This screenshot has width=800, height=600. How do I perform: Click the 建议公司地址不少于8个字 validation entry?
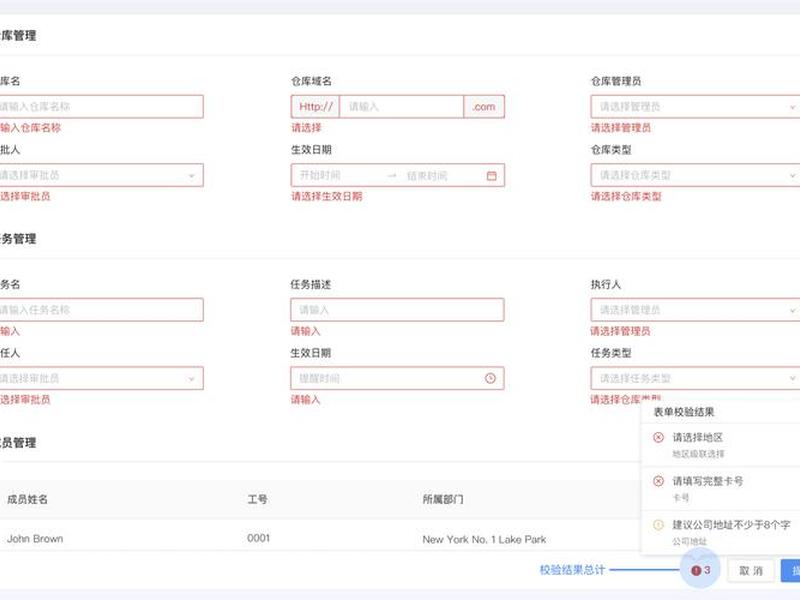click(x=720, y=532)
